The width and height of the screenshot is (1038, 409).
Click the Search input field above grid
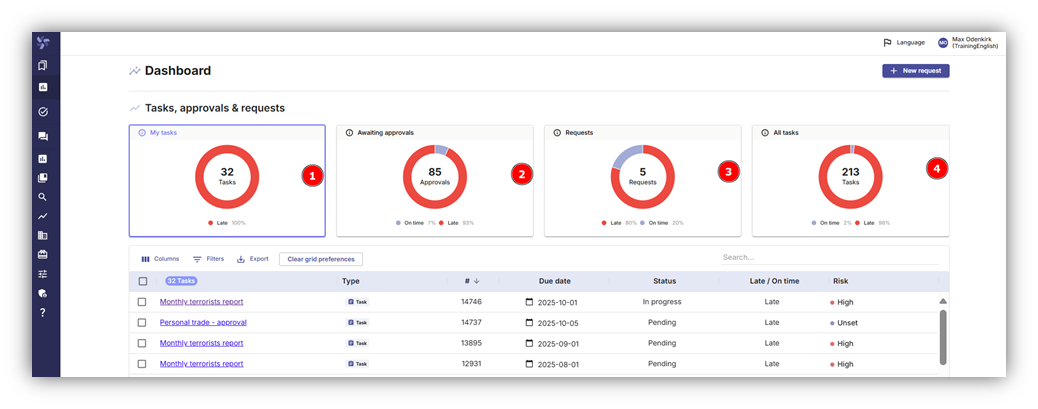(829, 257)
